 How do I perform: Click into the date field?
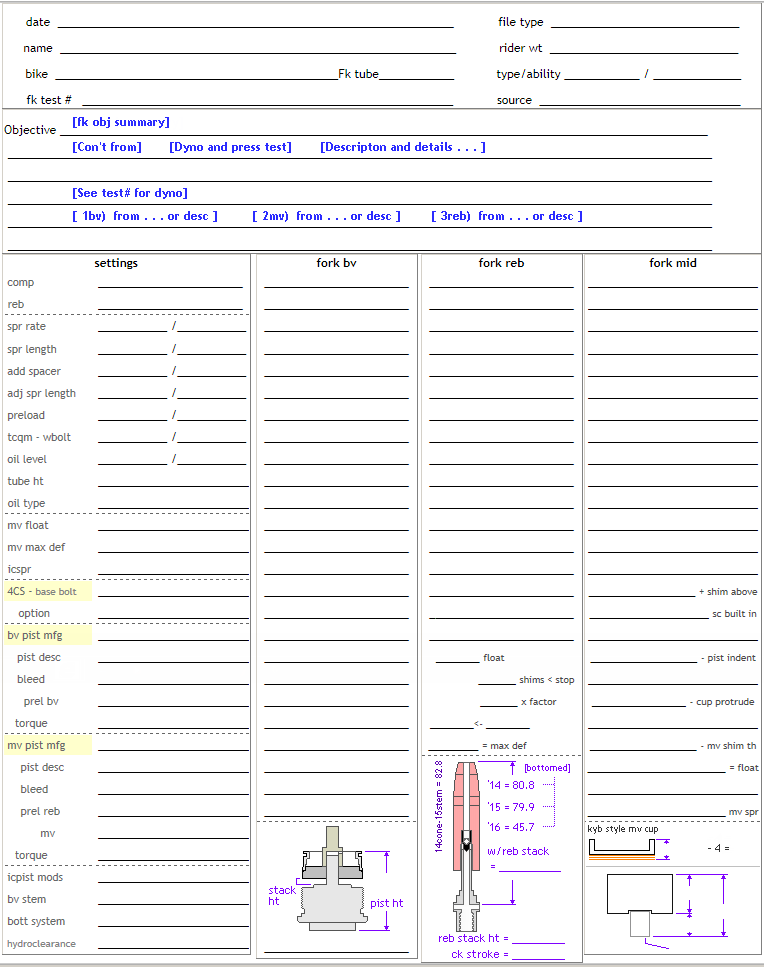pyautogui.click(x=255, y=21)
